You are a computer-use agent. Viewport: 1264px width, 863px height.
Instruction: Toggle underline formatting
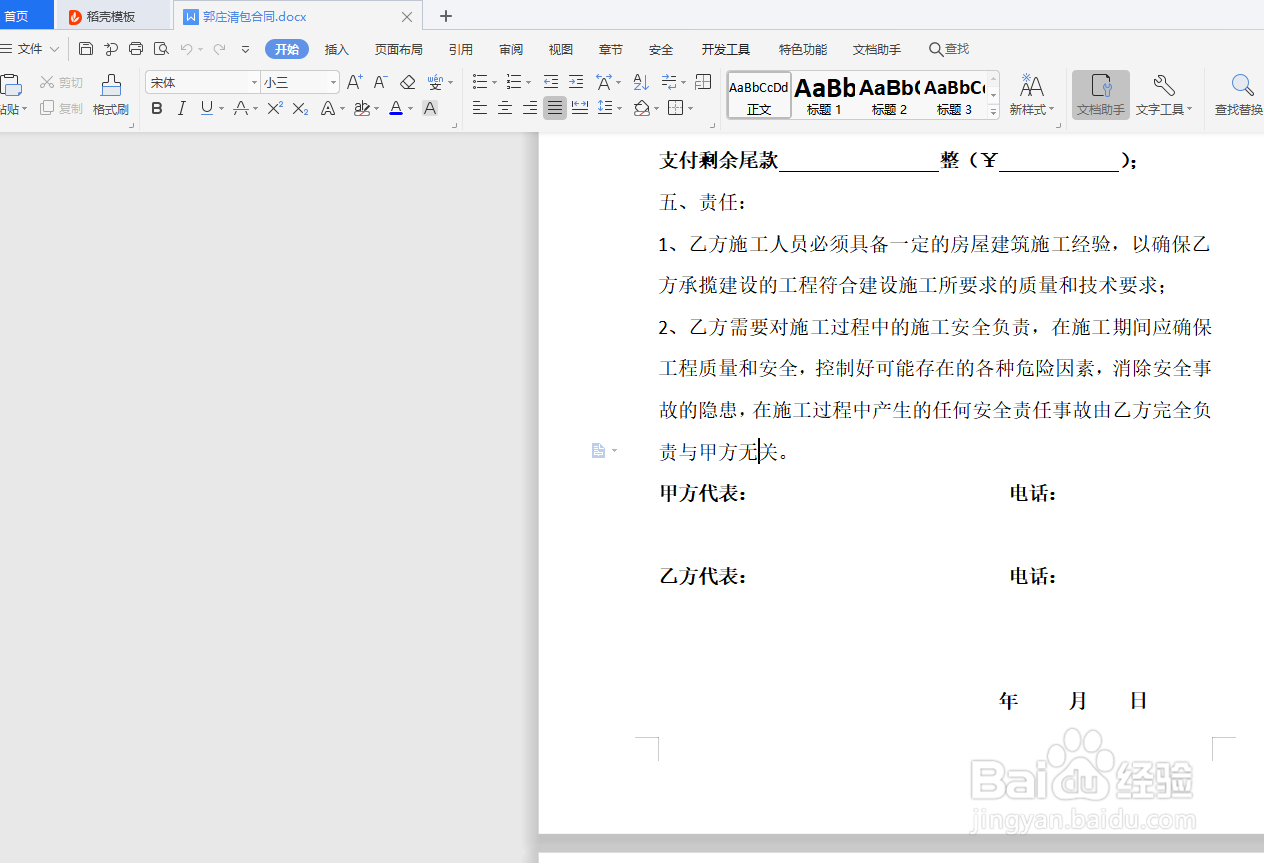206,108
